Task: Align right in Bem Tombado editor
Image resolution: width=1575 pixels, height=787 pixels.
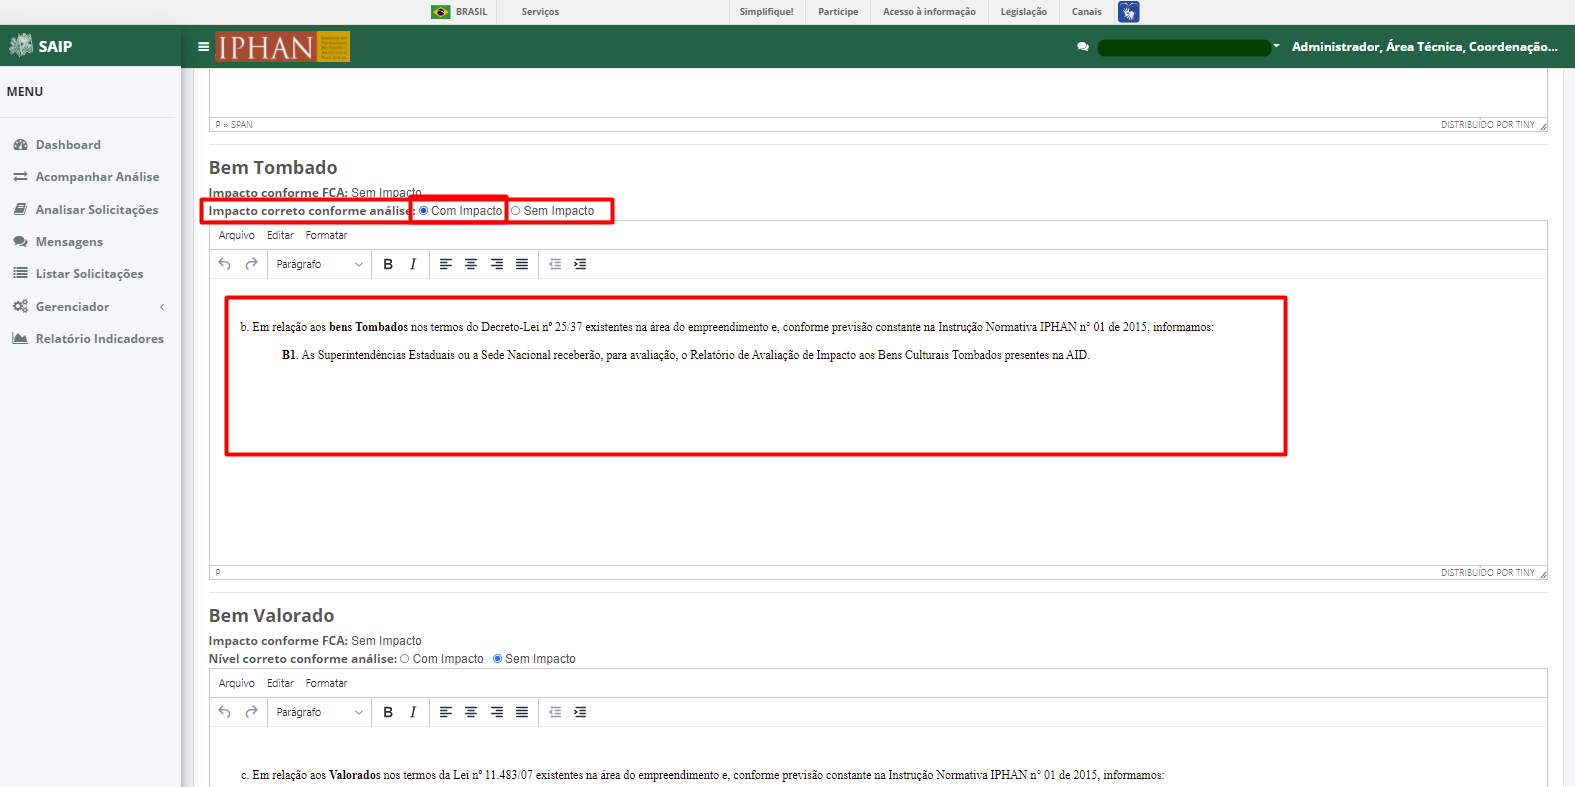Action: pyautogui.click(x=497, y=264)
